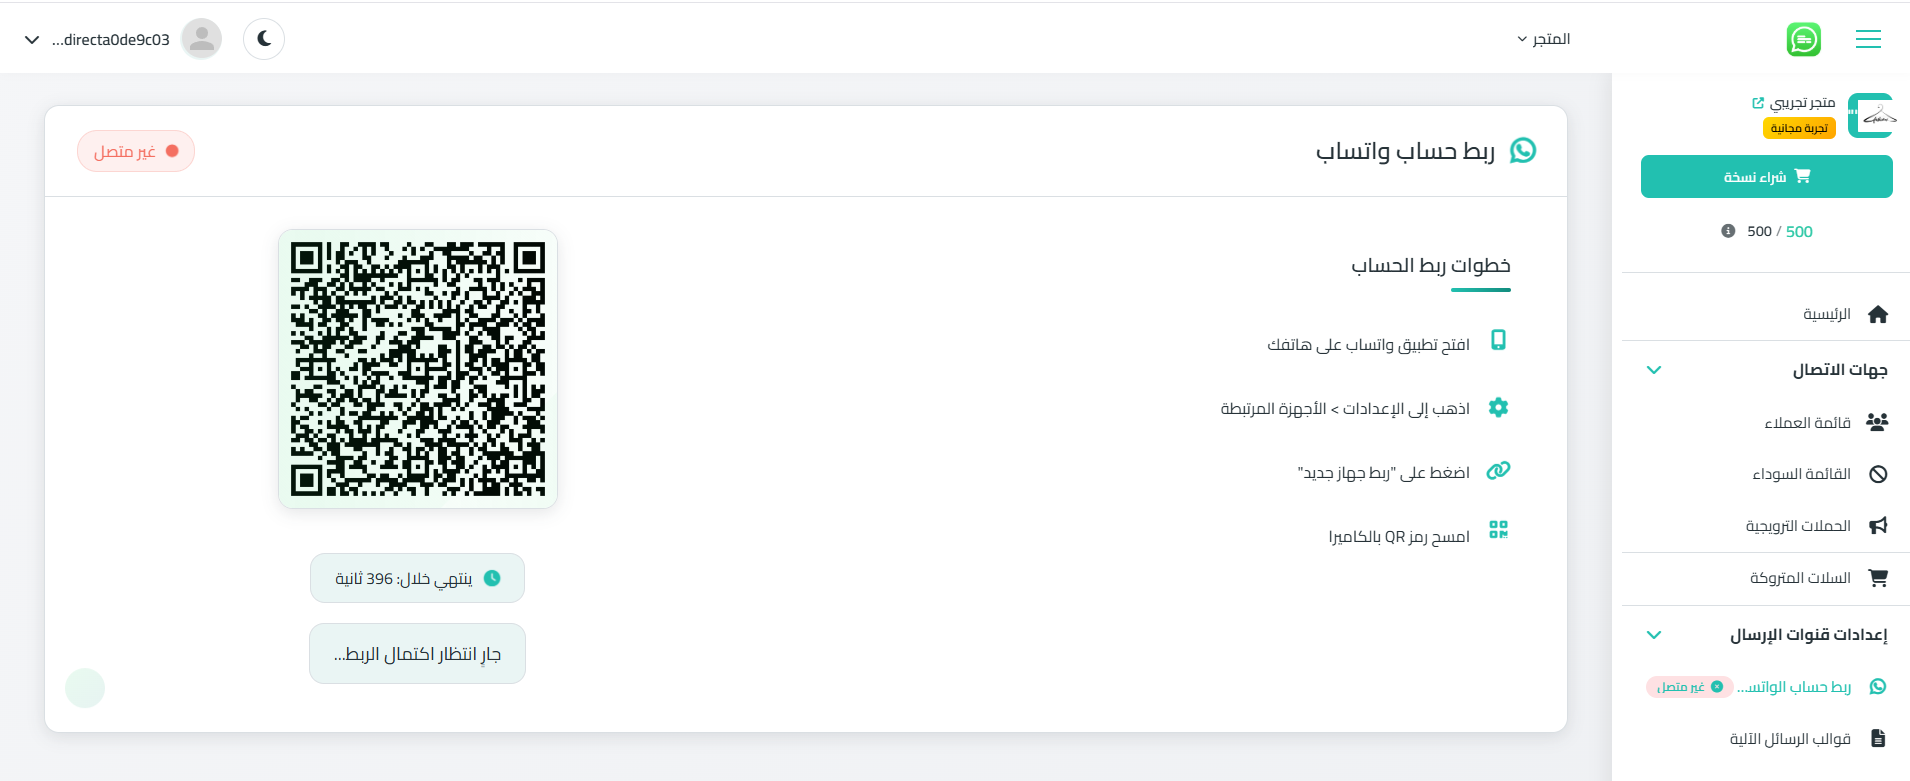Click the شراء نسخة button
The image size is (1910, 781).
[1766, 177]
